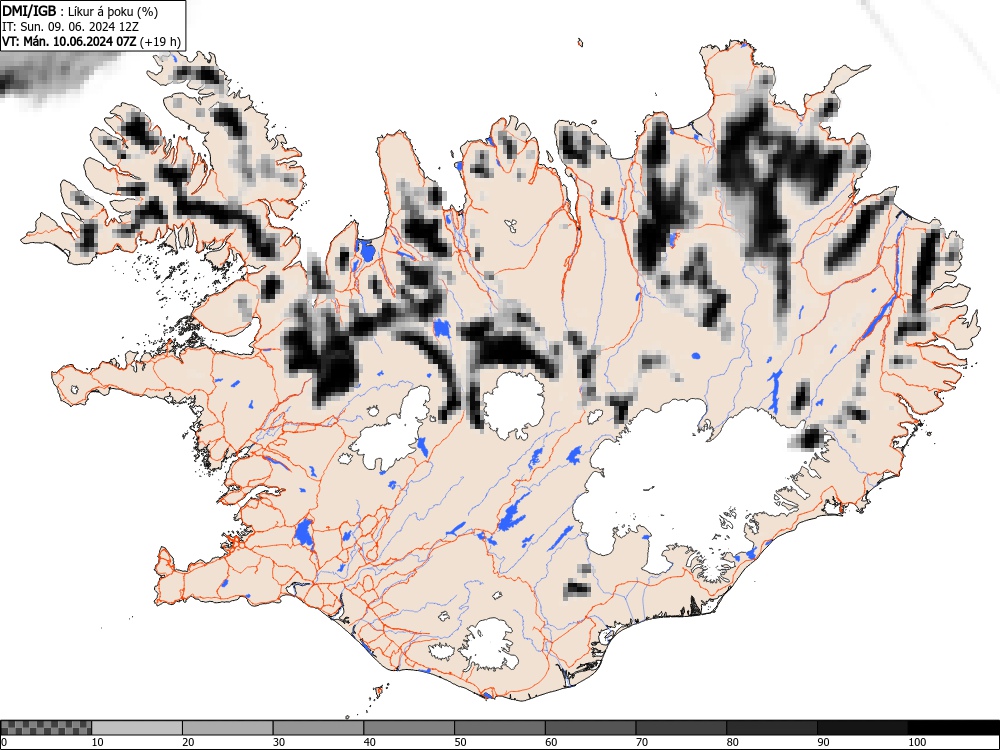Viewport: 1000px width, 750px height.
Task: Click the legend label '100'
Action: point(916,742)
